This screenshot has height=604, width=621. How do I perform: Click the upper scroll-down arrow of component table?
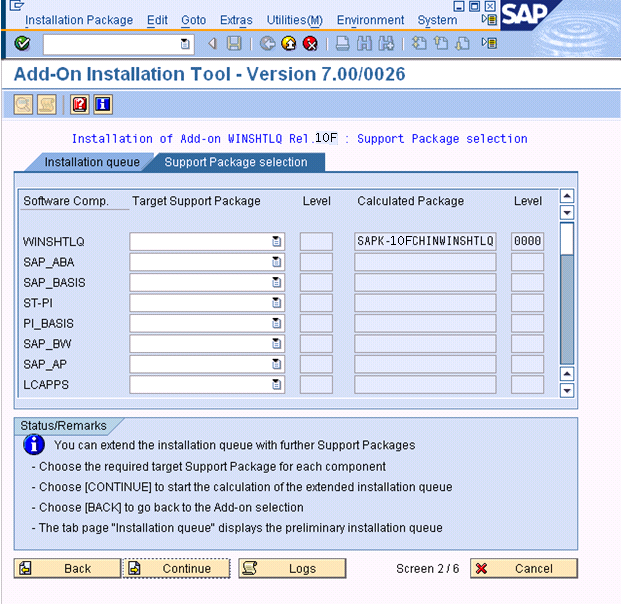[x=567, y=213]
